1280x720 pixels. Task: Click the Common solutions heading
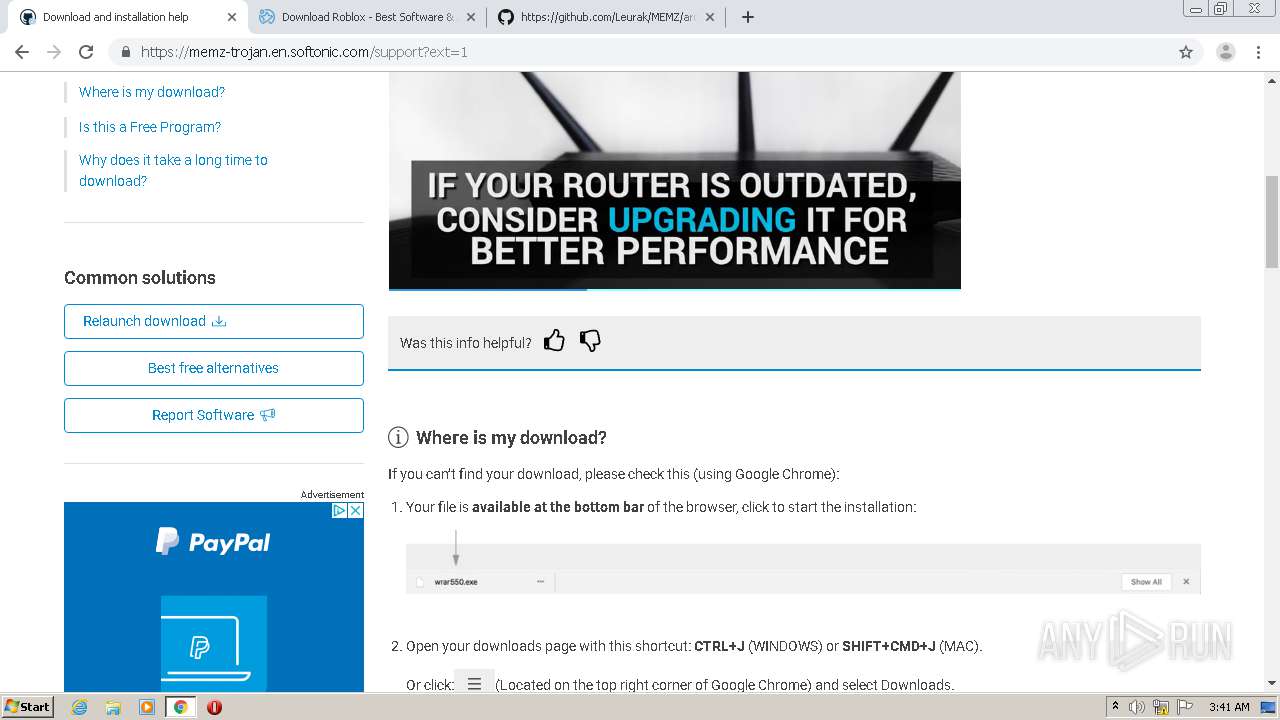click(140, 278)
